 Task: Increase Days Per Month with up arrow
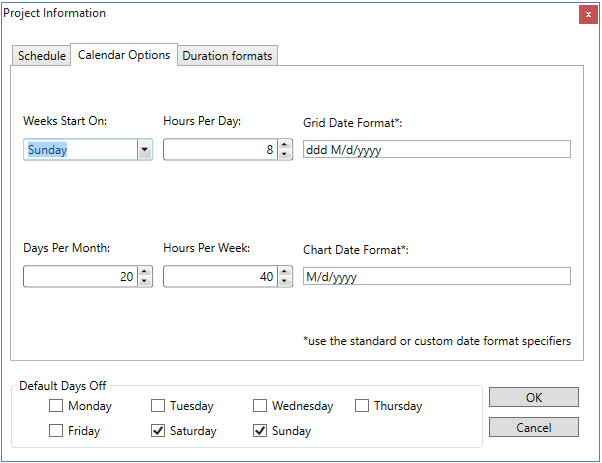pyautogui.click(x=145, y=272)
